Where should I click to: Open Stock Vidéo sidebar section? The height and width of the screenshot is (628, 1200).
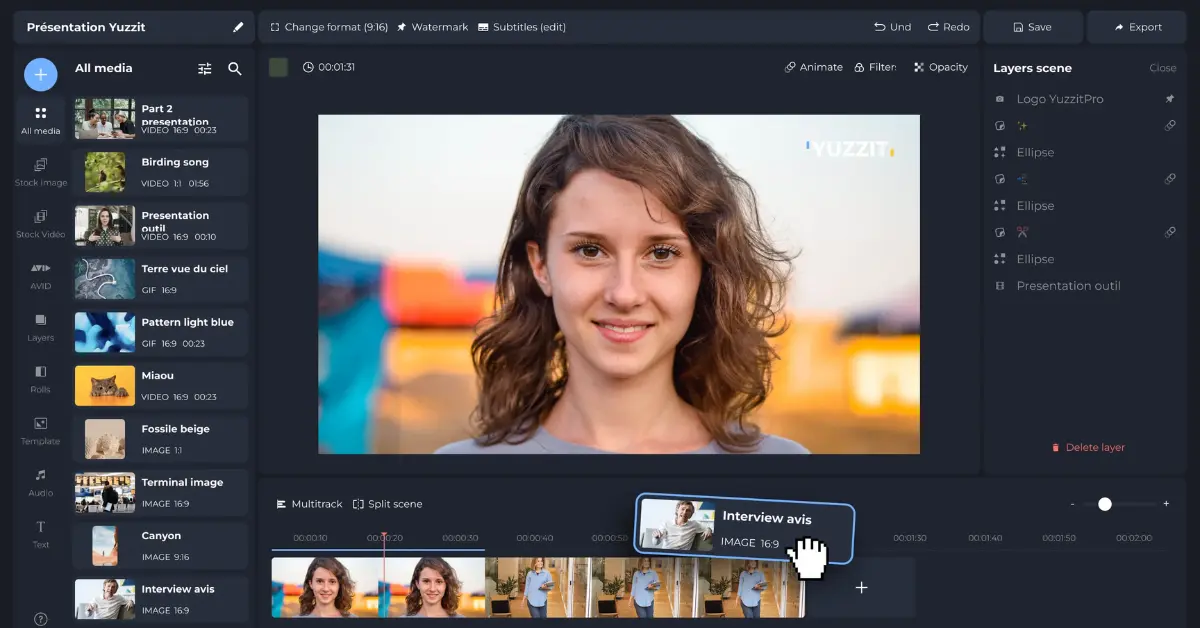point(41,224)
